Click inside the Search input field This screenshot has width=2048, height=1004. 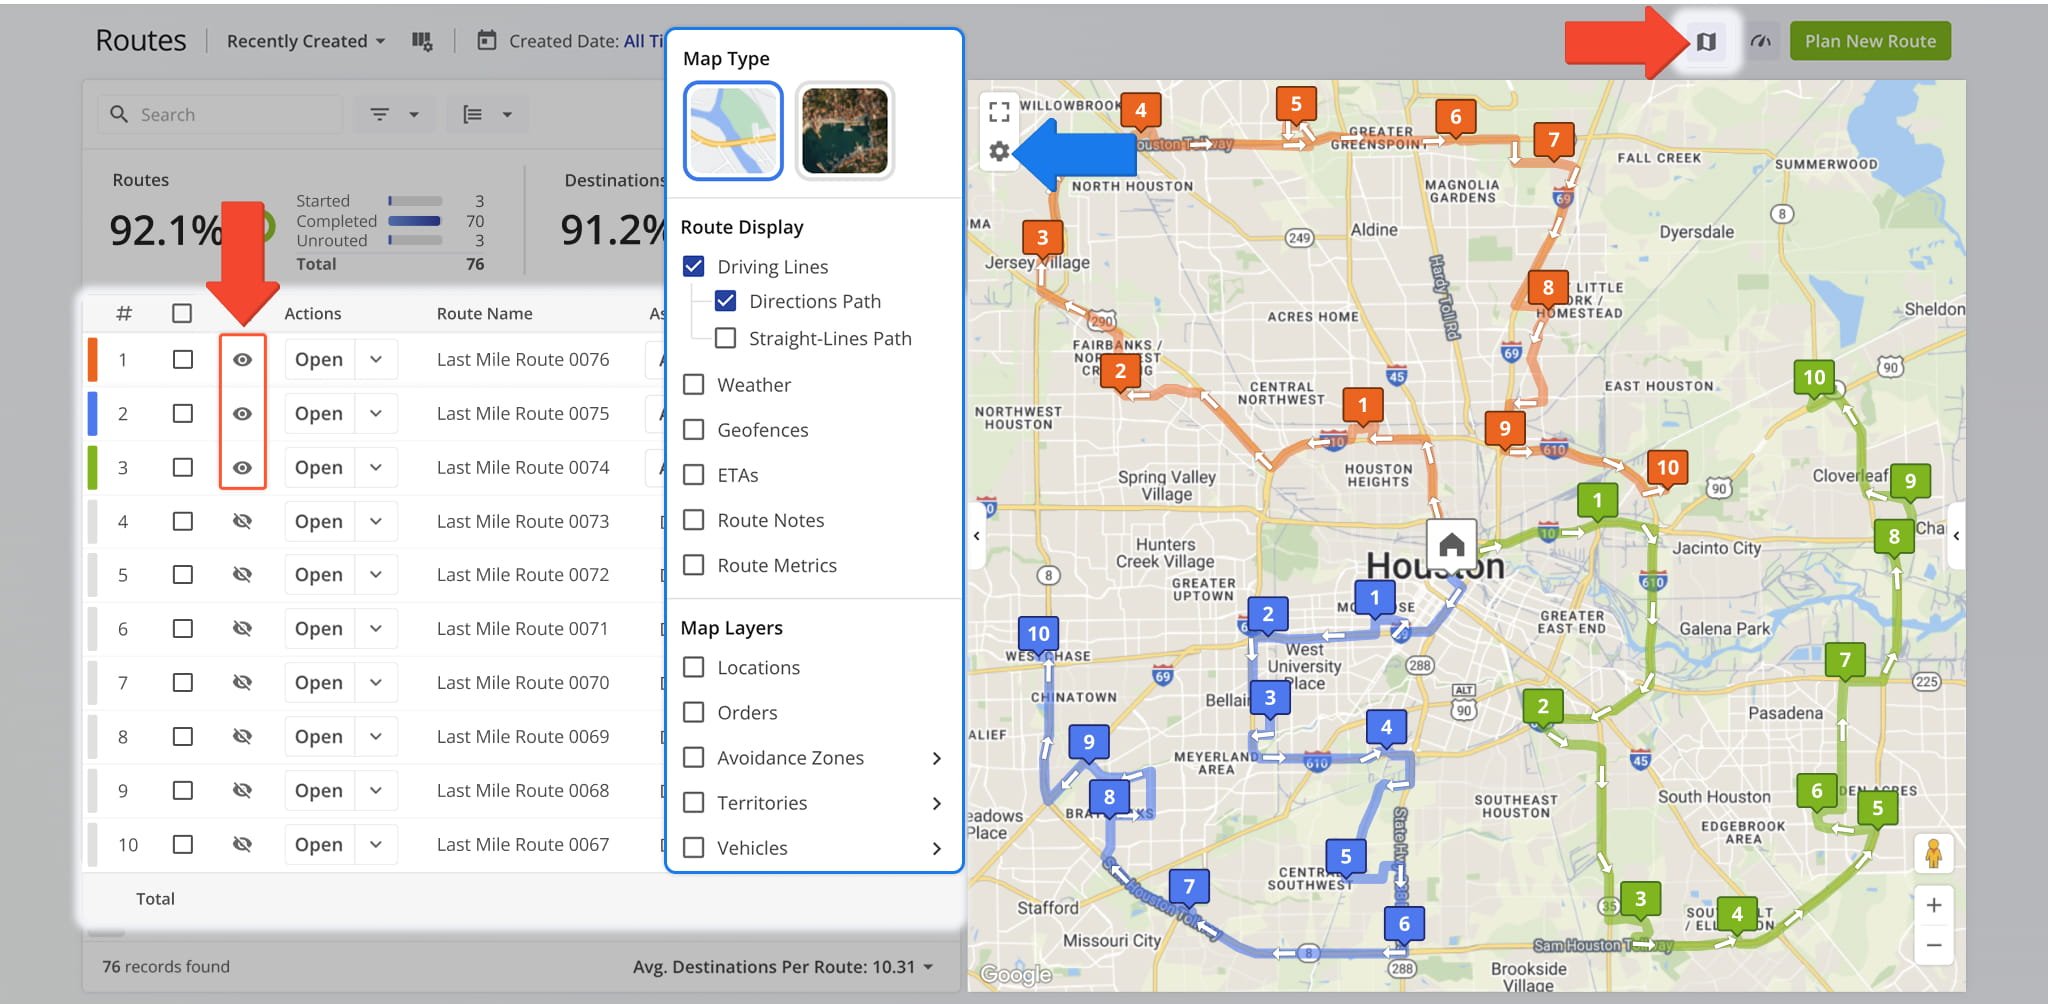click(220, 114)
